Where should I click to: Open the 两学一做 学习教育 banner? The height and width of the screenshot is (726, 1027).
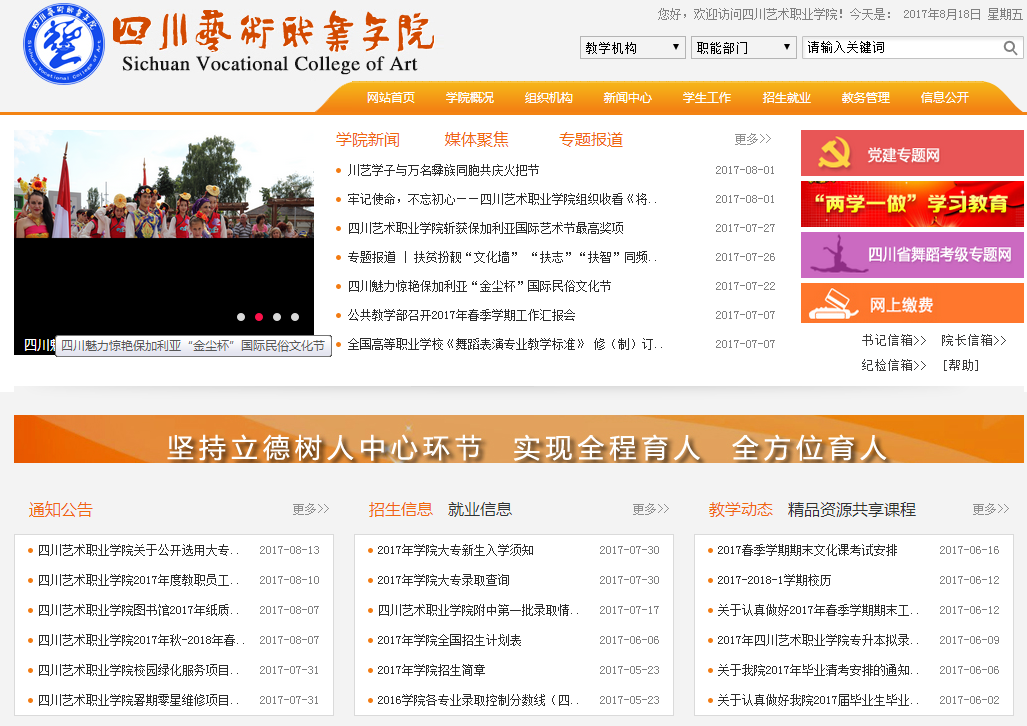point(912,204)
